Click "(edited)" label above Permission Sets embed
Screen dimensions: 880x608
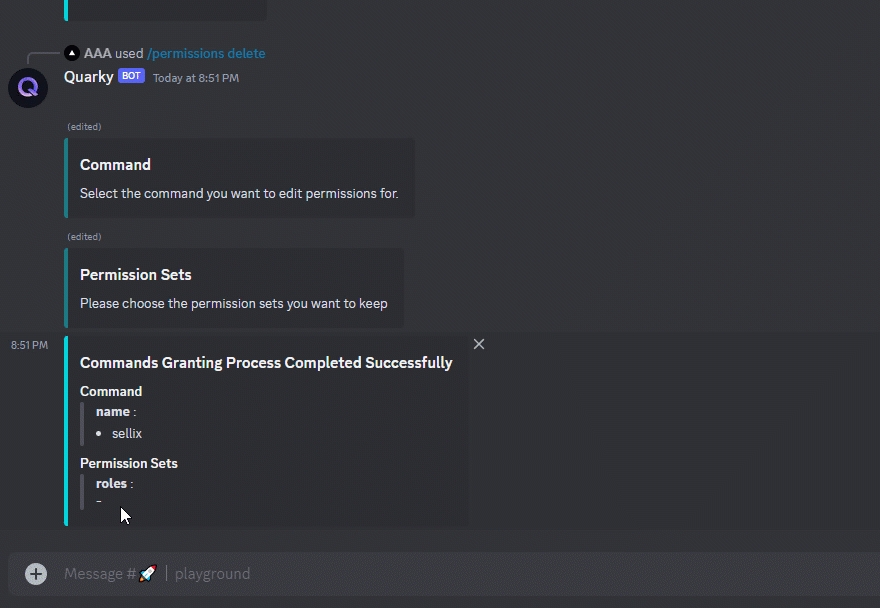point(84,237)
